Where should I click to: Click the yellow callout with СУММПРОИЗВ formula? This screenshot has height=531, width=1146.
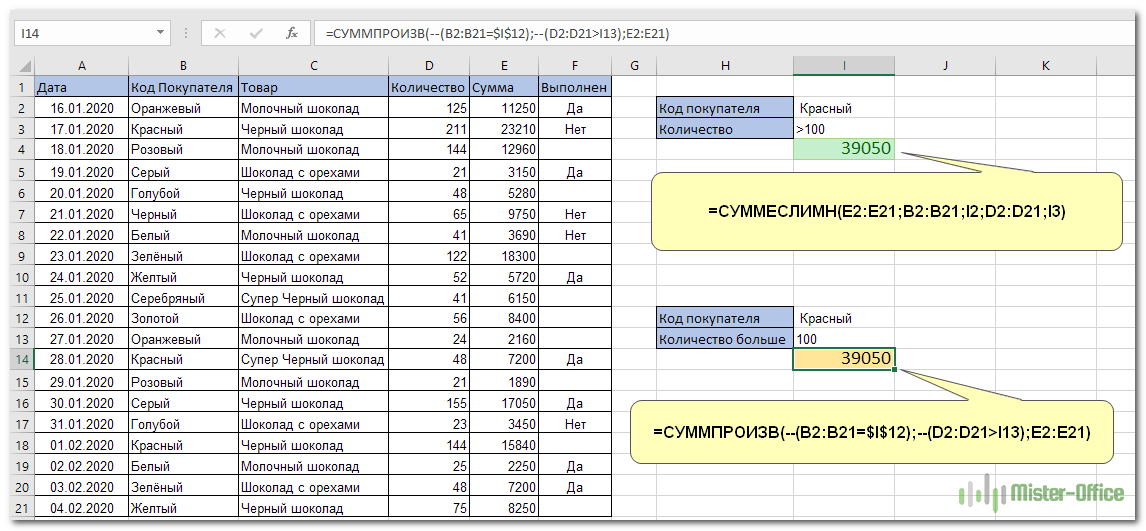(x=870, y=433)
